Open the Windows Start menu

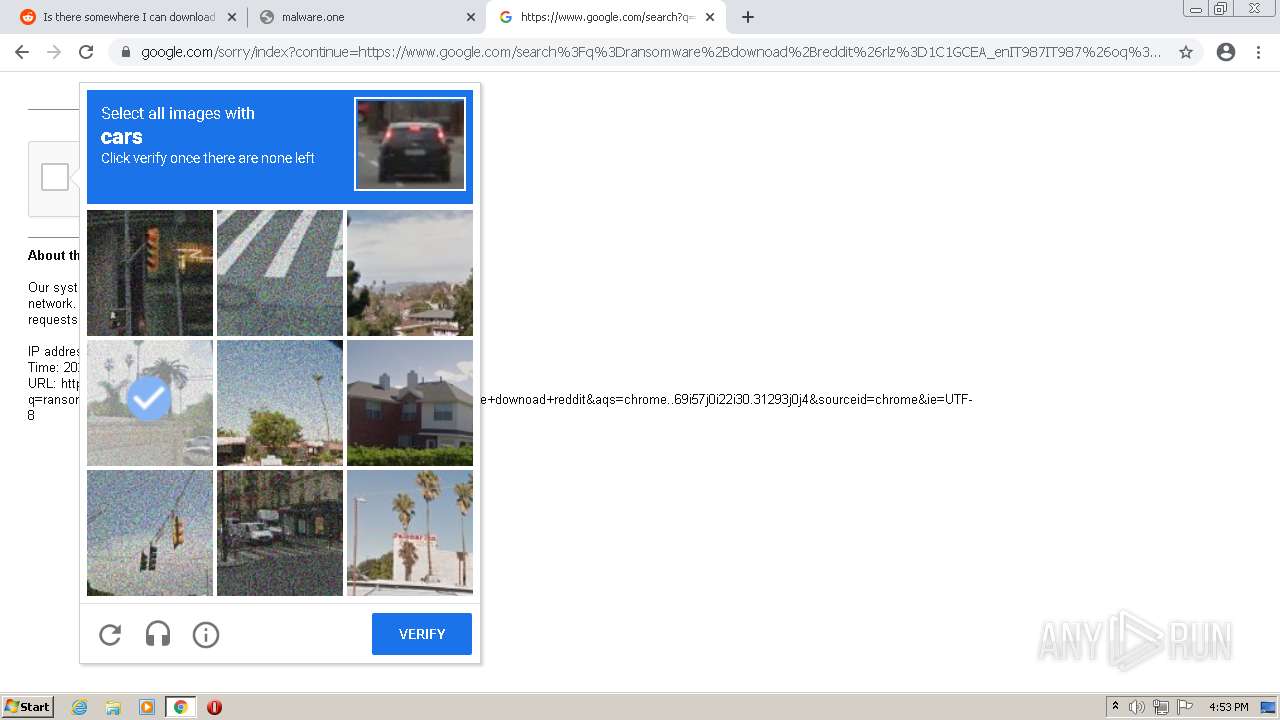pyautogui.click(x=28, y=706)
